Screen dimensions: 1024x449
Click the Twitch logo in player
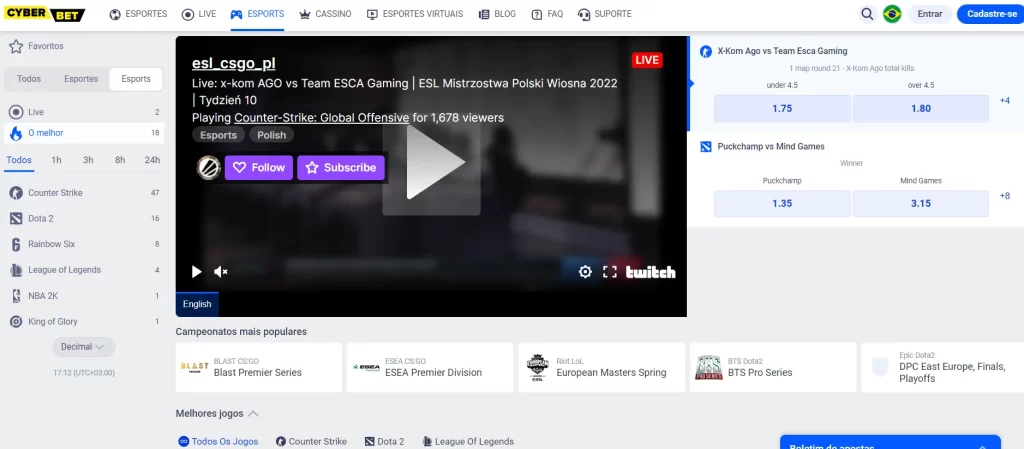650,272
